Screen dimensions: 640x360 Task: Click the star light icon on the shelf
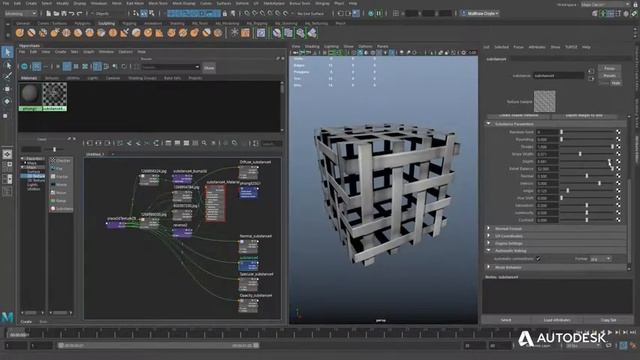(234, 33)
